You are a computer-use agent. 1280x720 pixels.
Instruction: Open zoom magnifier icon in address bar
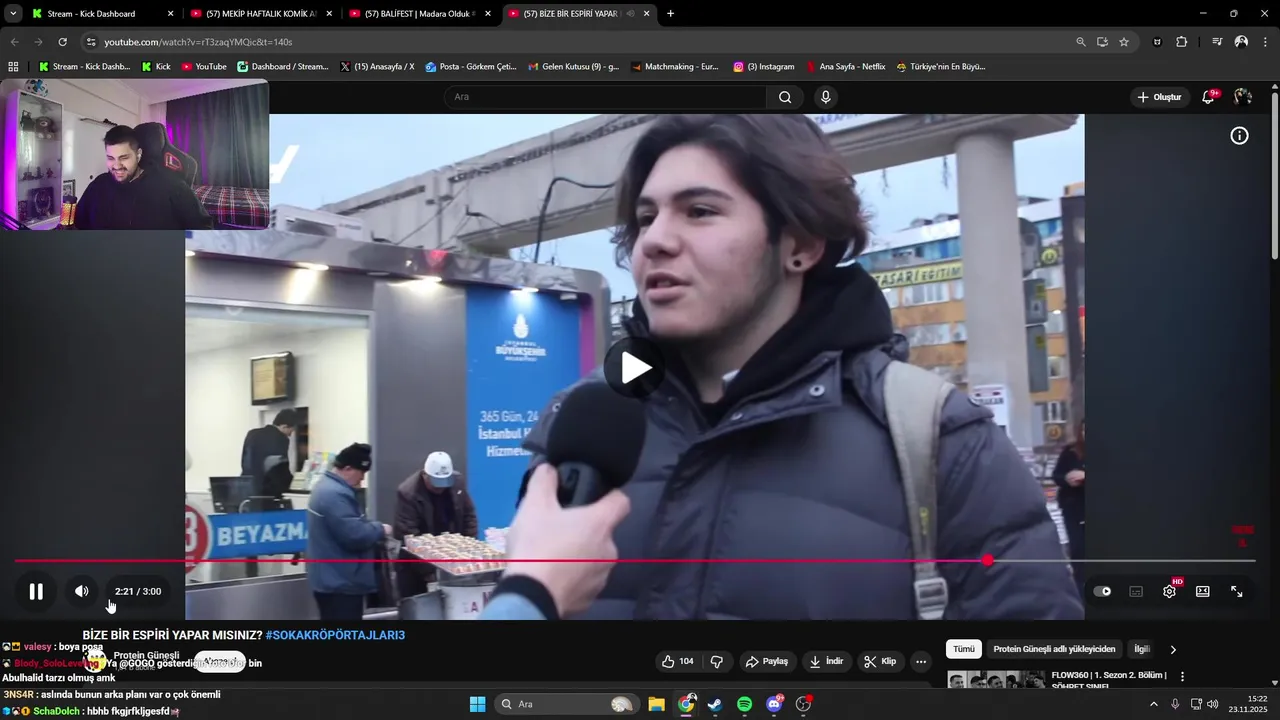(x=1080, y=42)
